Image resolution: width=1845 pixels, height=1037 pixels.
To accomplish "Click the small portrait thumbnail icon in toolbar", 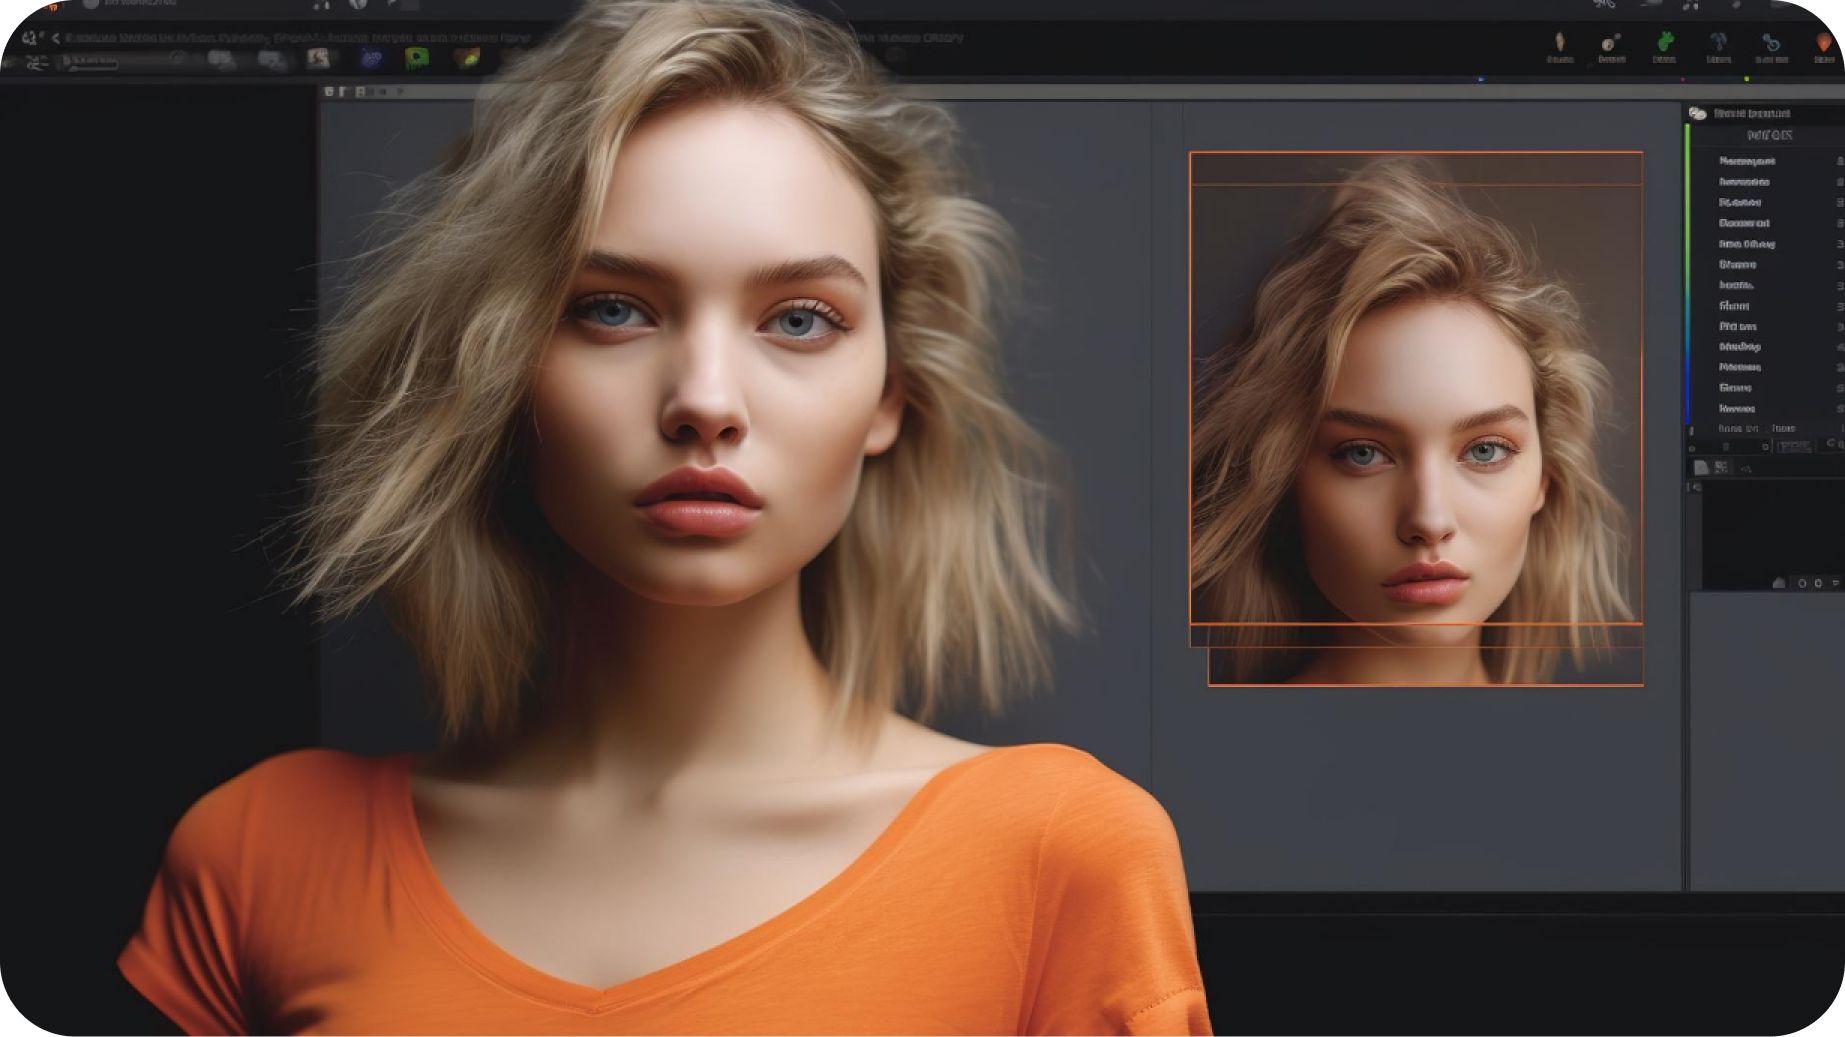I will [318, 59].
